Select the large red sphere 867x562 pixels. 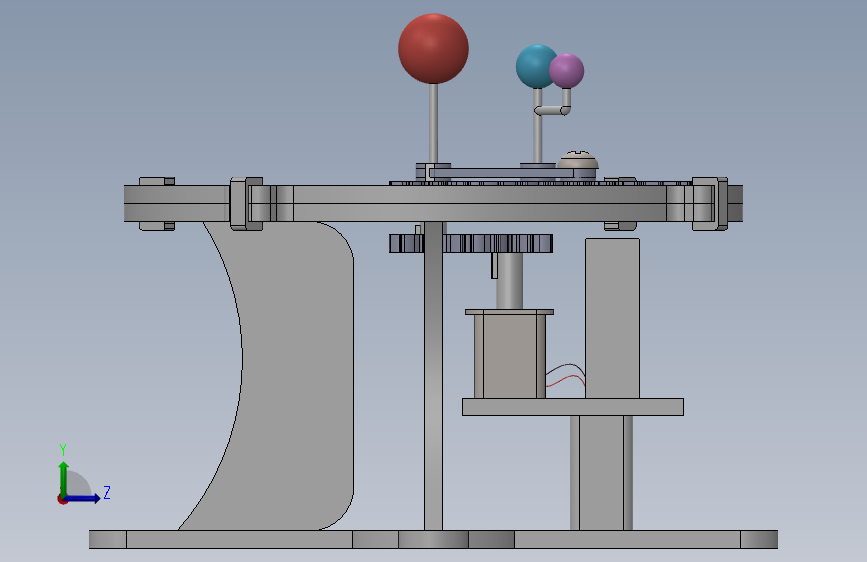pos(434,49)
